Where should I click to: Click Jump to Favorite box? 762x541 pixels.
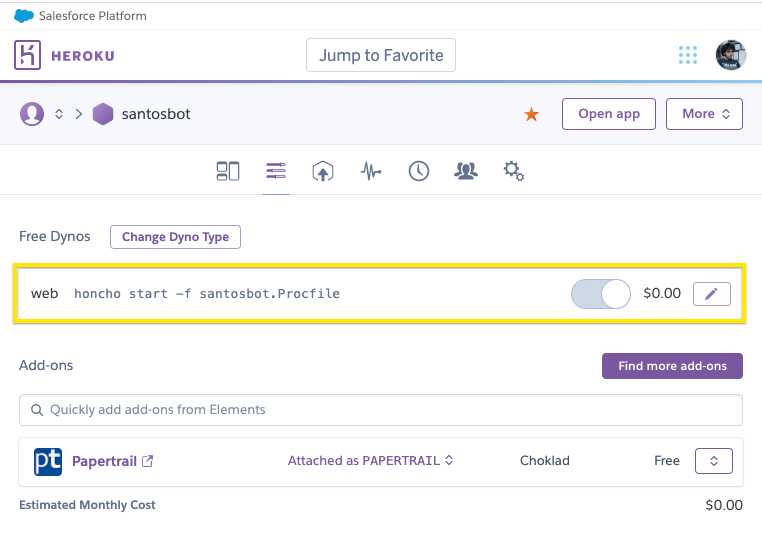pyautogui.click(x=381, y=55)
